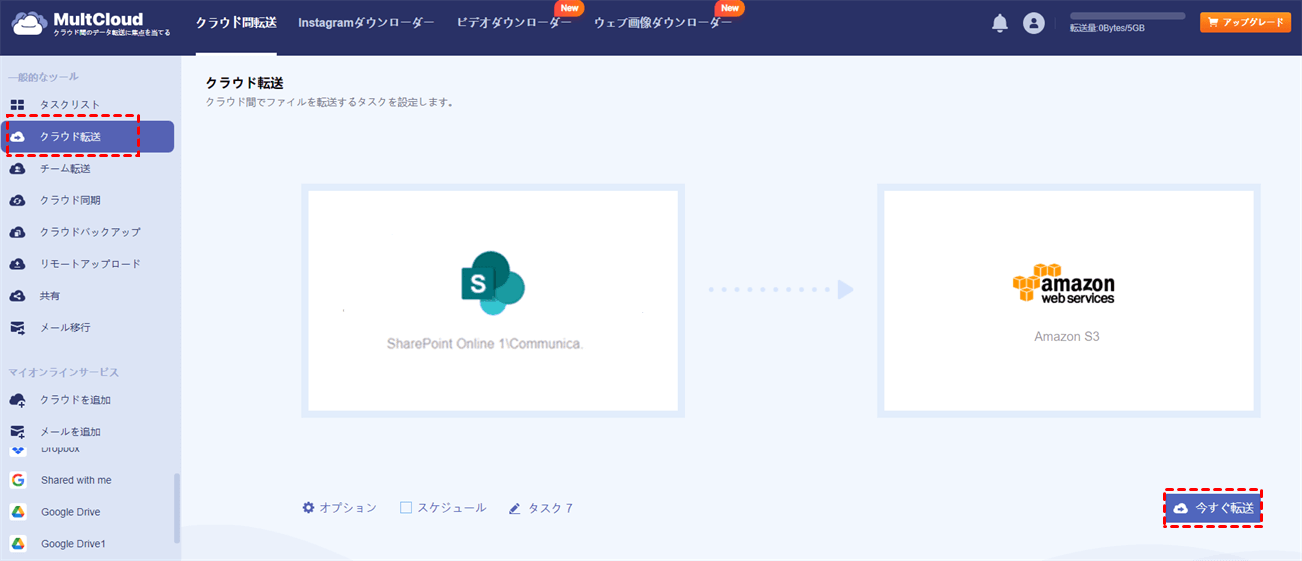Click the クラウドを追加 plus-cloud icon
This screenshot has height=561, width=1302.
pyautogui.click(x=17, y=400)
